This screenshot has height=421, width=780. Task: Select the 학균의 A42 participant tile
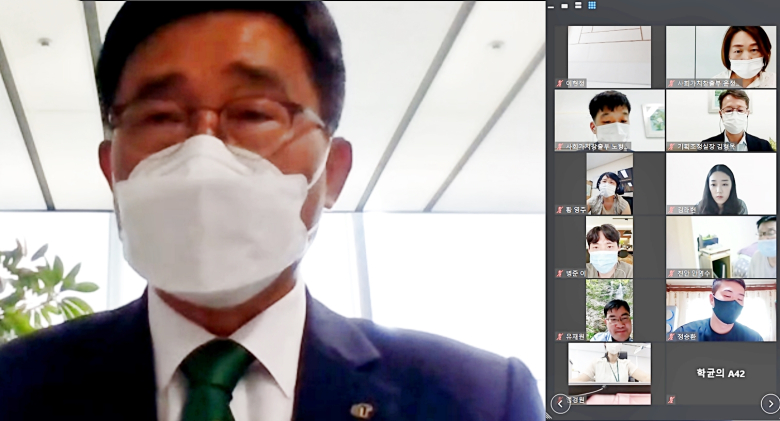pos(721,374)
